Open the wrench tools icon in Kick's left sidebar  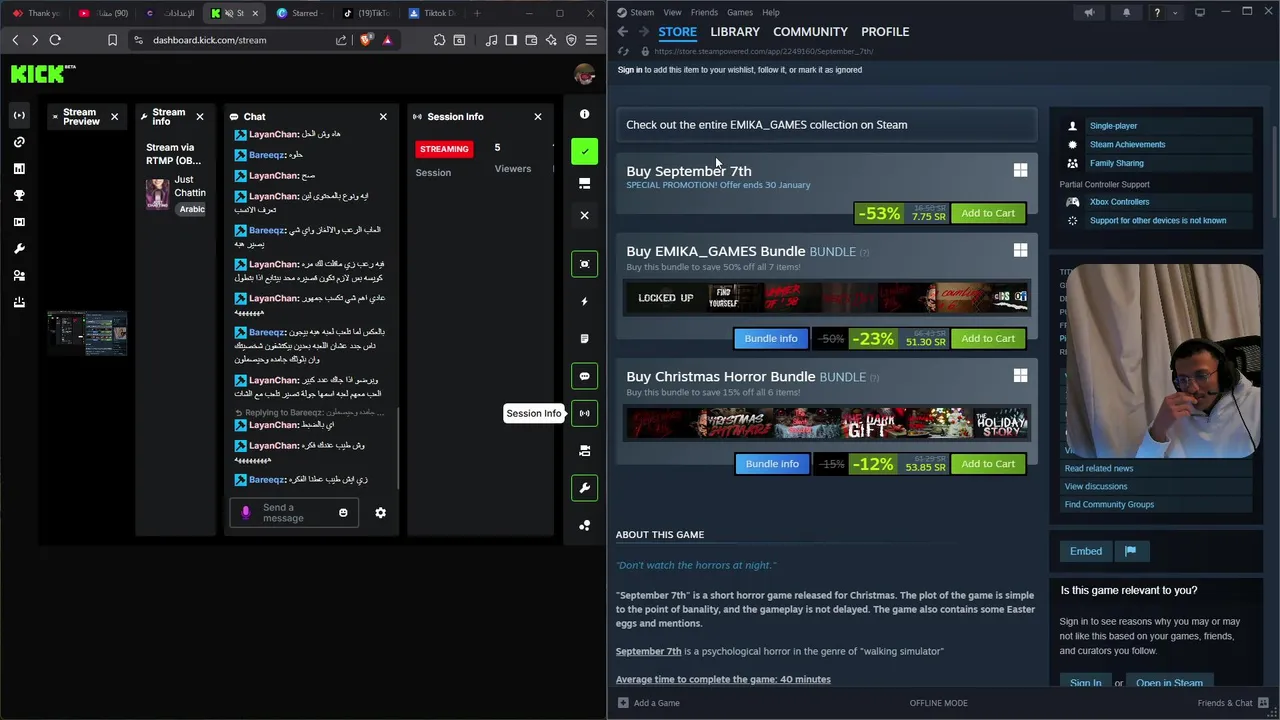[19, 249]
